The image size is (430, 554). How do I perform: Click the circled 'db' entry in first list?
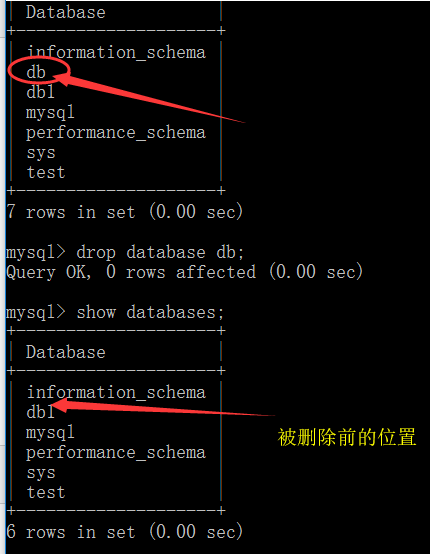pos(36,72)
